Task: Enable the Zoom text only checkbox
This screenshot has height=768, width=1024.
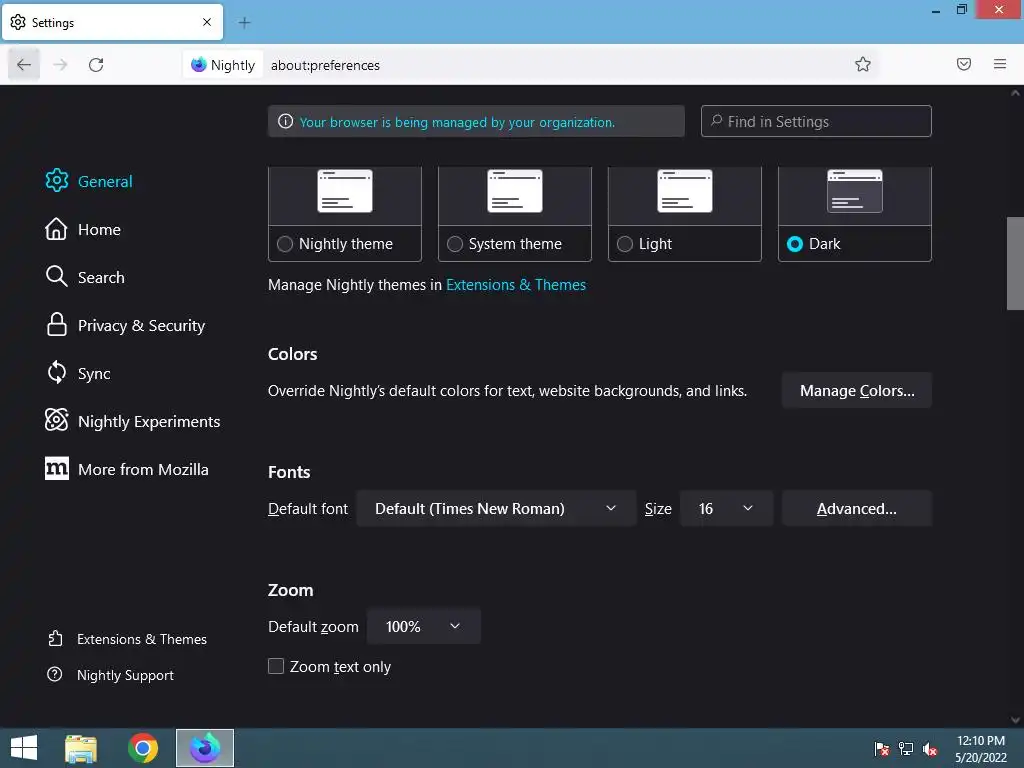Action: 276,666
